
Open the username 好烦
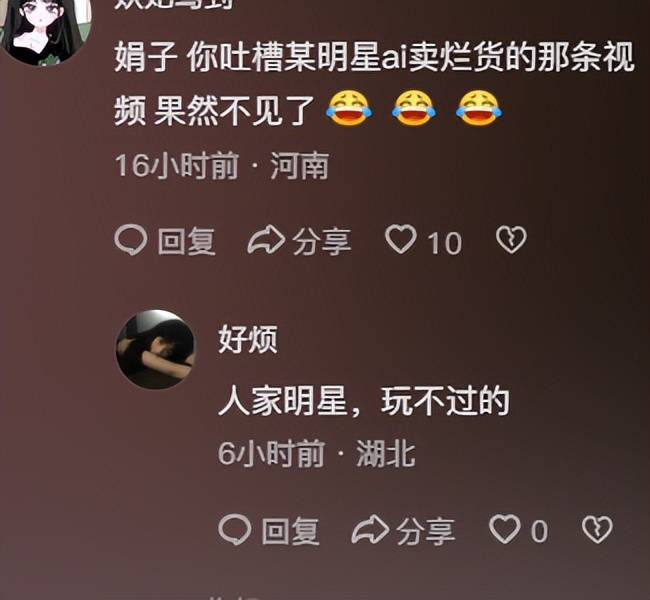(248, 339)
